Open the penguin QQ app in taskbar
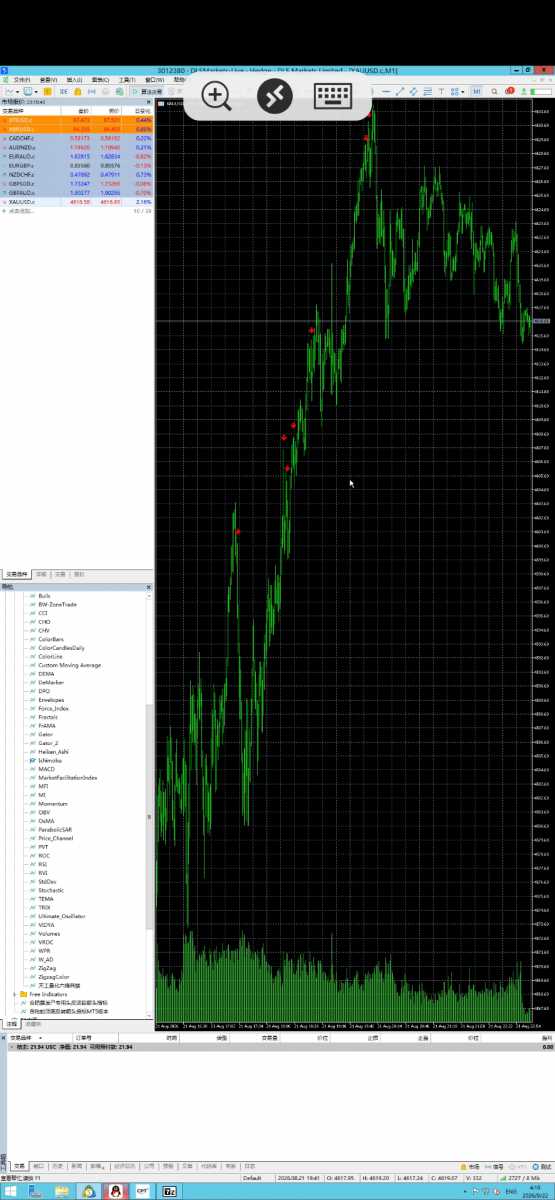This screenshot has width=555, height=1200. coord(117,1192)
